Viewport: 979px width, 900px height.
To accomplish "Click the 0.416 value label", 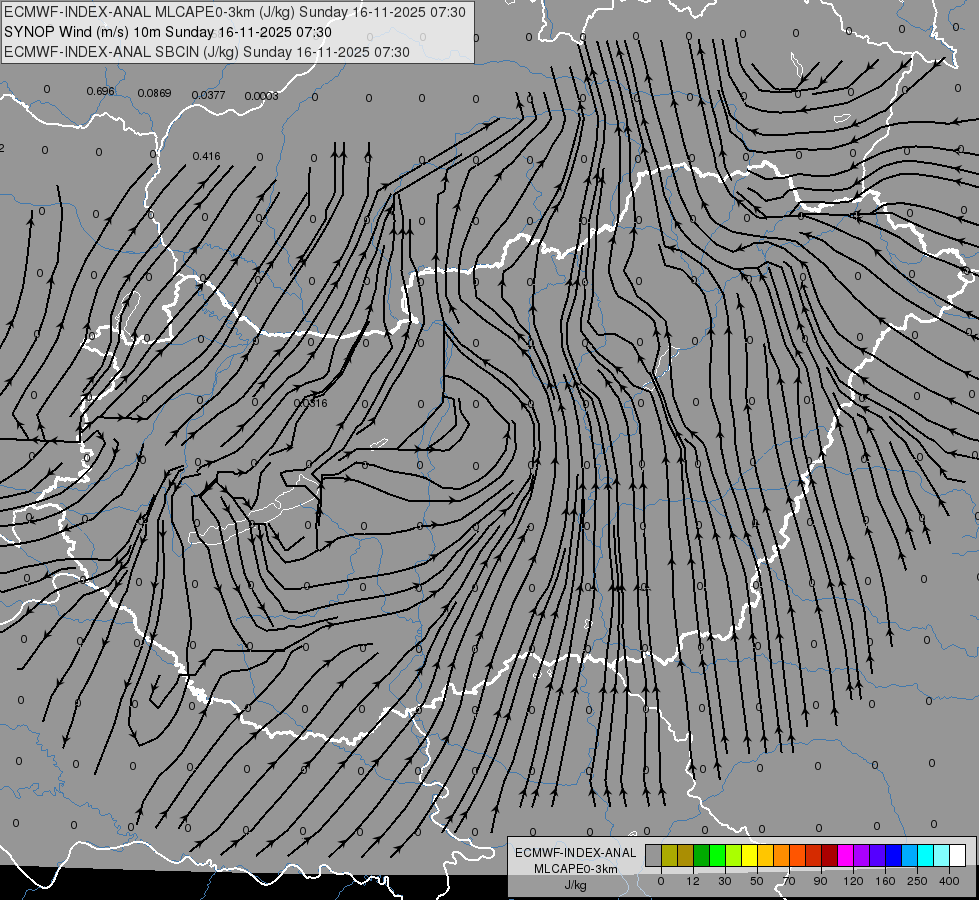I will coord(206,156).
